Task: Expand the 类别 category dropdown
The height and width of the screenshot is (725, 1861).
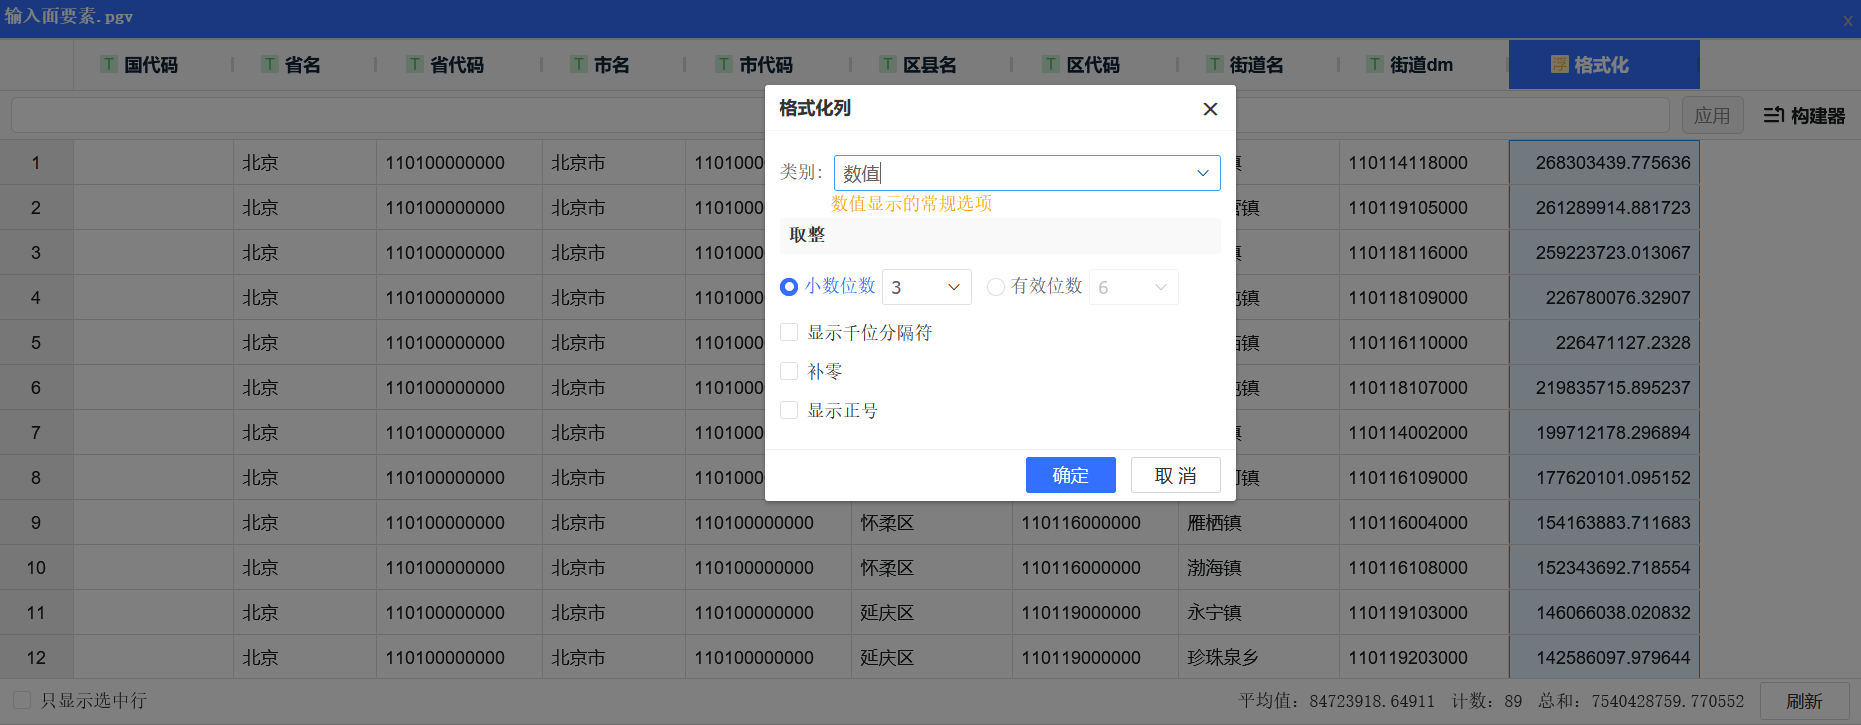Action: click(x=1202, y=173)
